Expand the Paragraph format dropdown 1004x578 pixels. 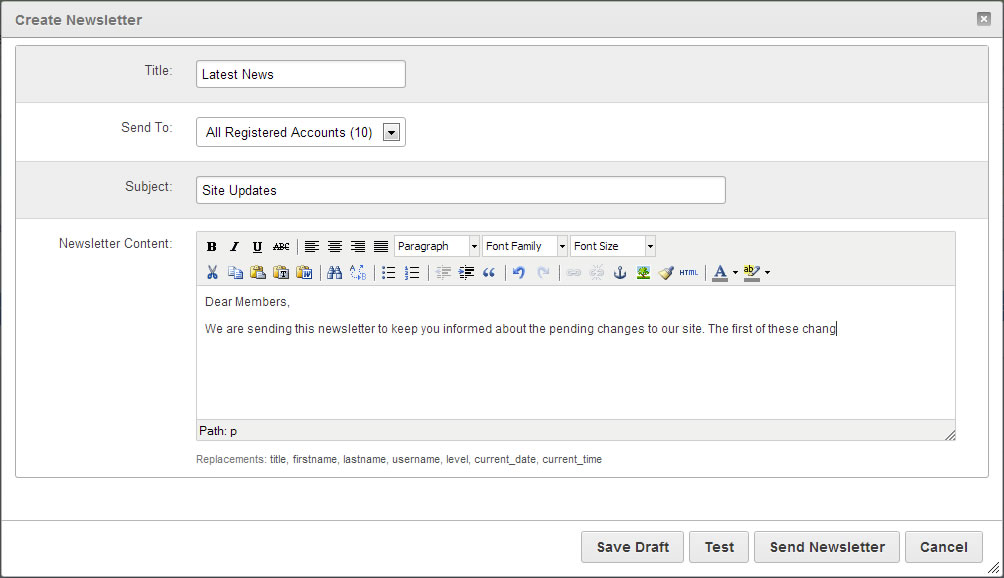click(x=474, y=246)
